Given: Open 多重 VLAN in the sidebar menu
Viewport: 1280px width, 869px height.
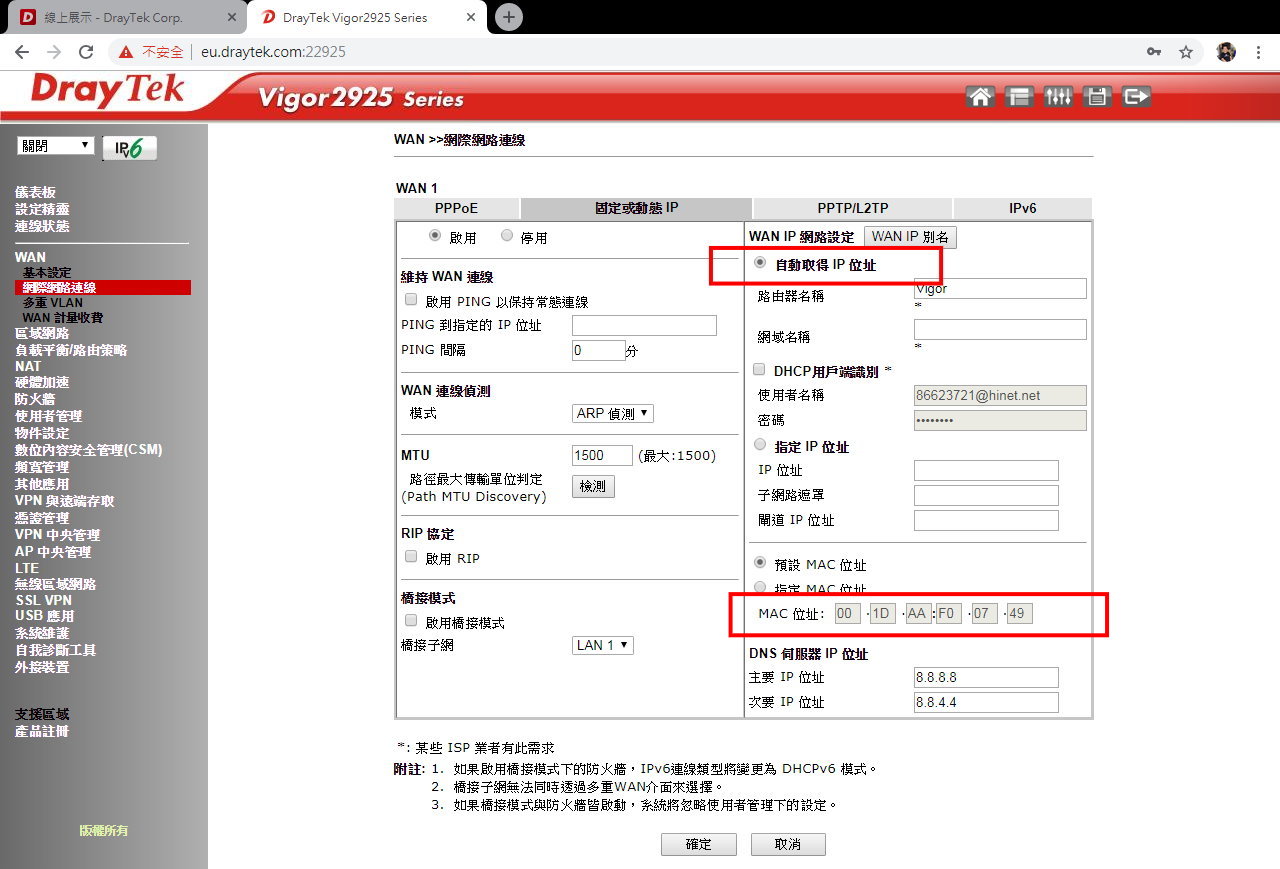Looking at the screenshot, I should click(x=53, y=302).
